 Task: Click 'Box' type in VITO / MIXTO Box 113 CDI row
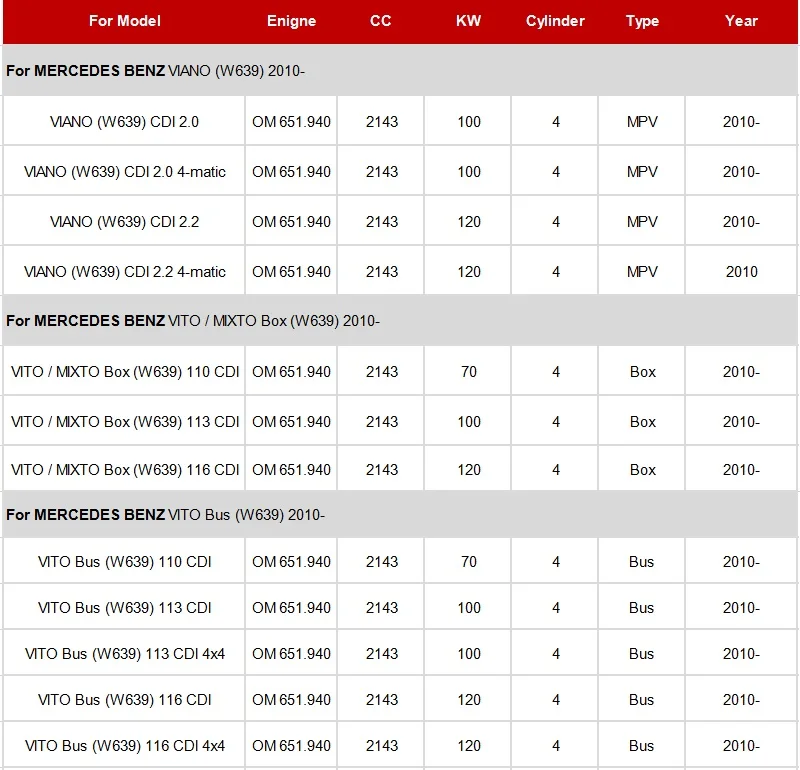pyautogui.click(x=642, y=421)
